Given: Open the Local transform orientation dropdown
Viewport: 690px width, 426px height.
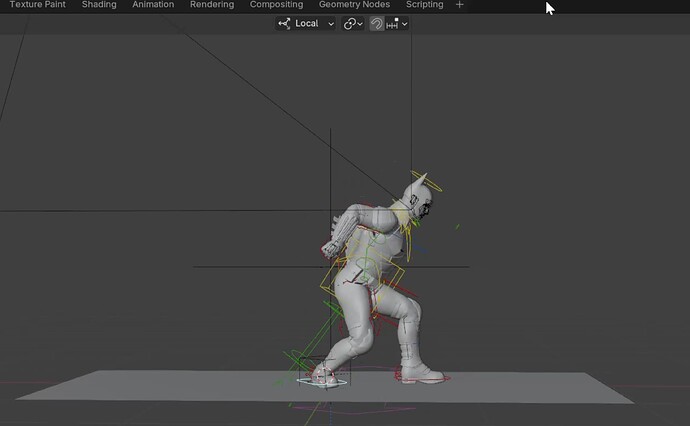Looking at the screenshot, I should point(306,24).
